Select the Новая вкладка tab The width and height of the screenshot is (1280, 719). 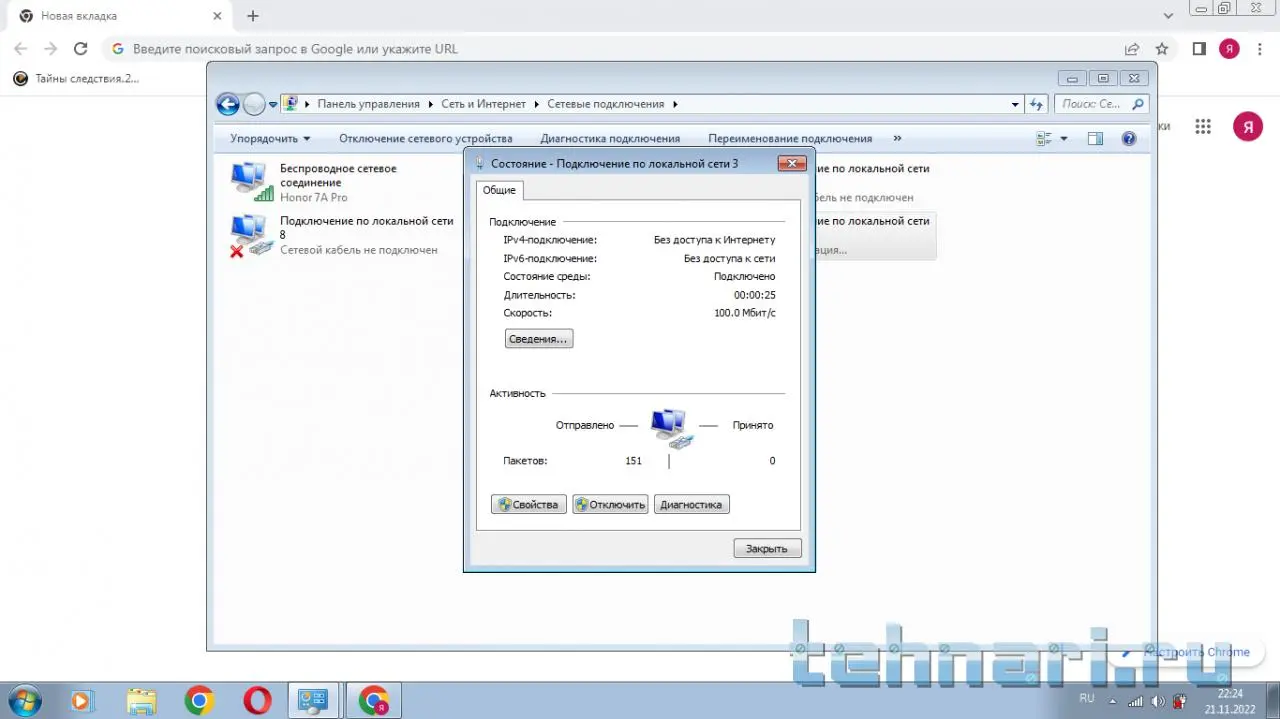[119, 16]
